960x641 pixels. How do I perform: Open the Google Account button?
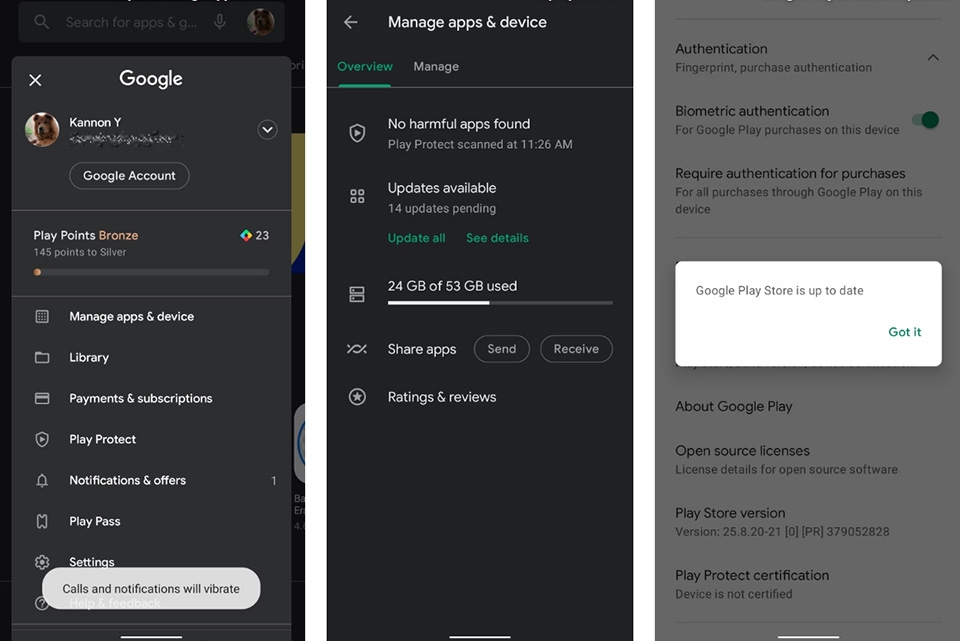[x=129, y=176]
